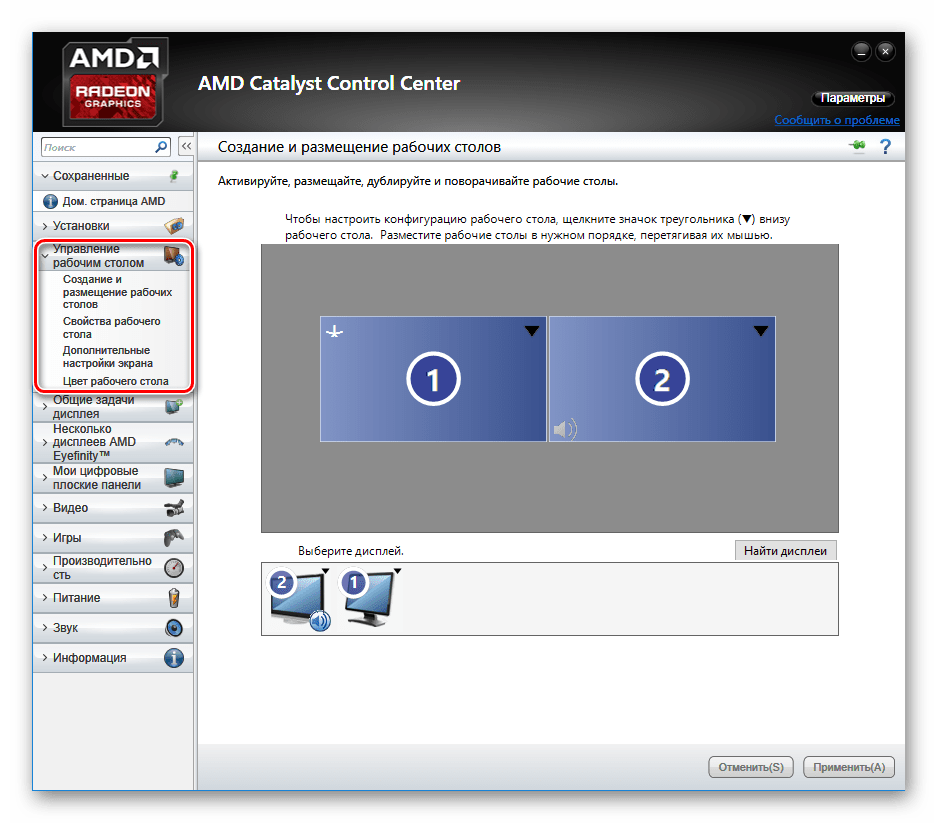
Task: Select display 1 monitor icon in list
Action: [x=369, y=598]
